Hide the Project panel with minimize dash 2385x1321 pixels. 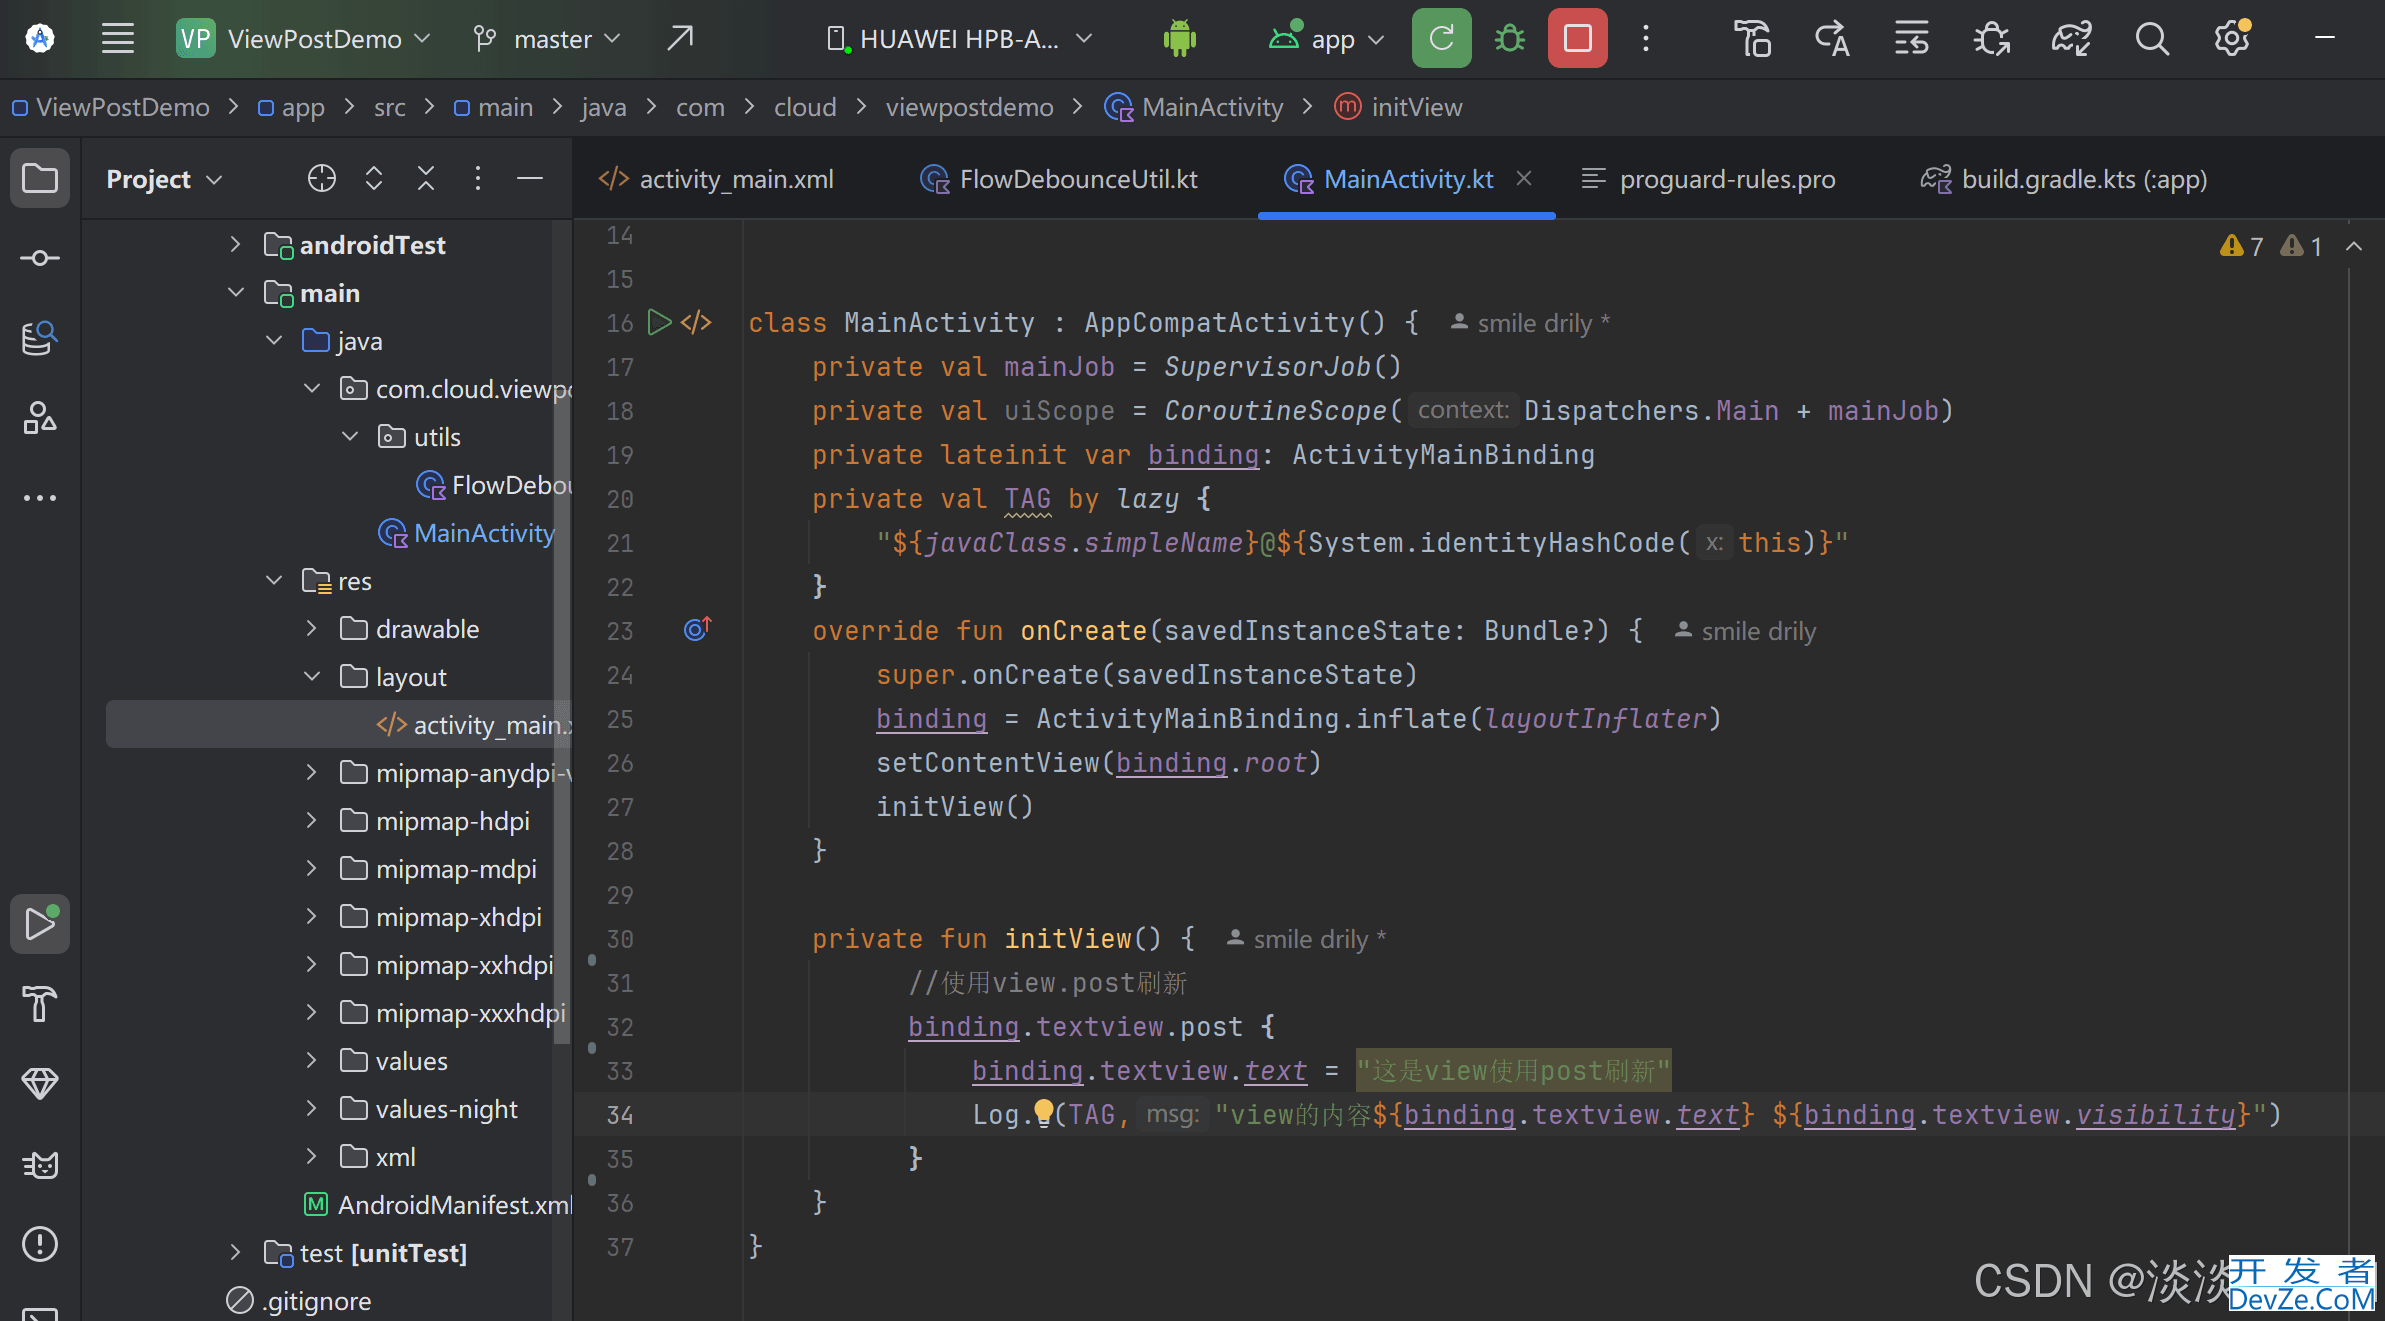(x=530, y=178)
